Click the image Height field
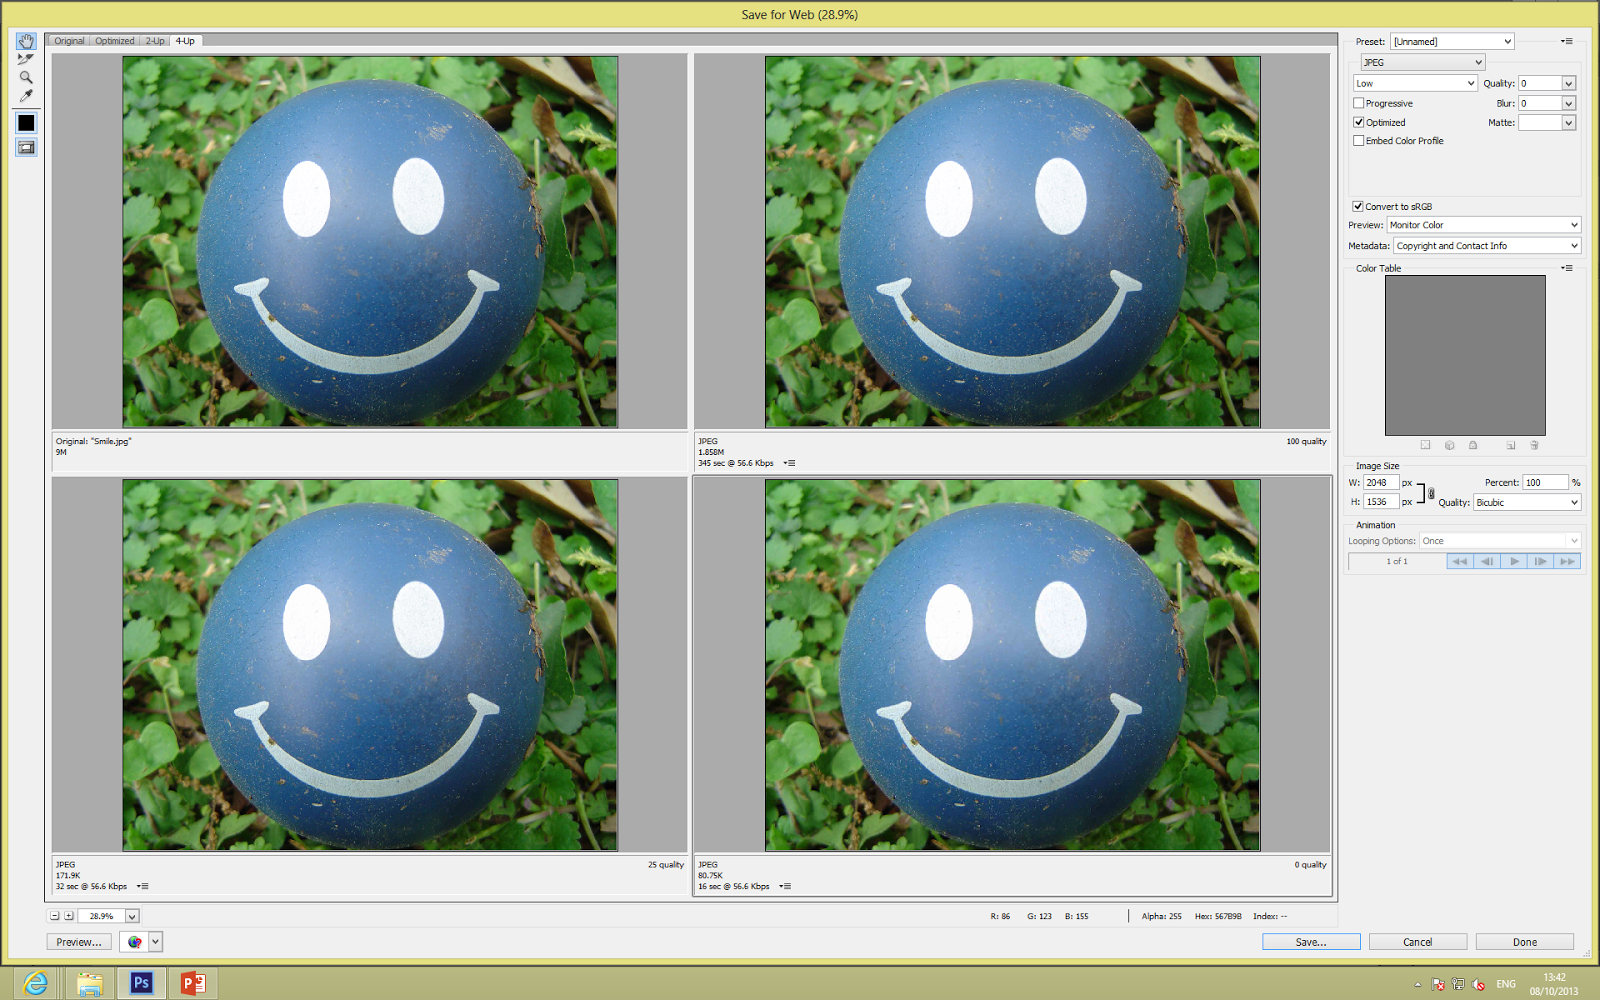Screen dimensions: 1600x1000 [1381, 502]
